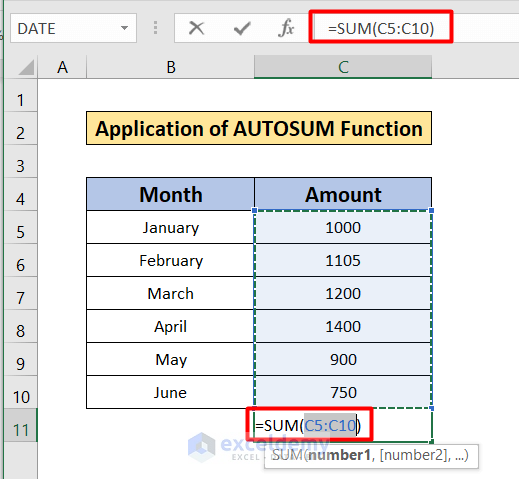Click the Amount header cell
Viewport: 519px width, 479px height.
(343, 194)
